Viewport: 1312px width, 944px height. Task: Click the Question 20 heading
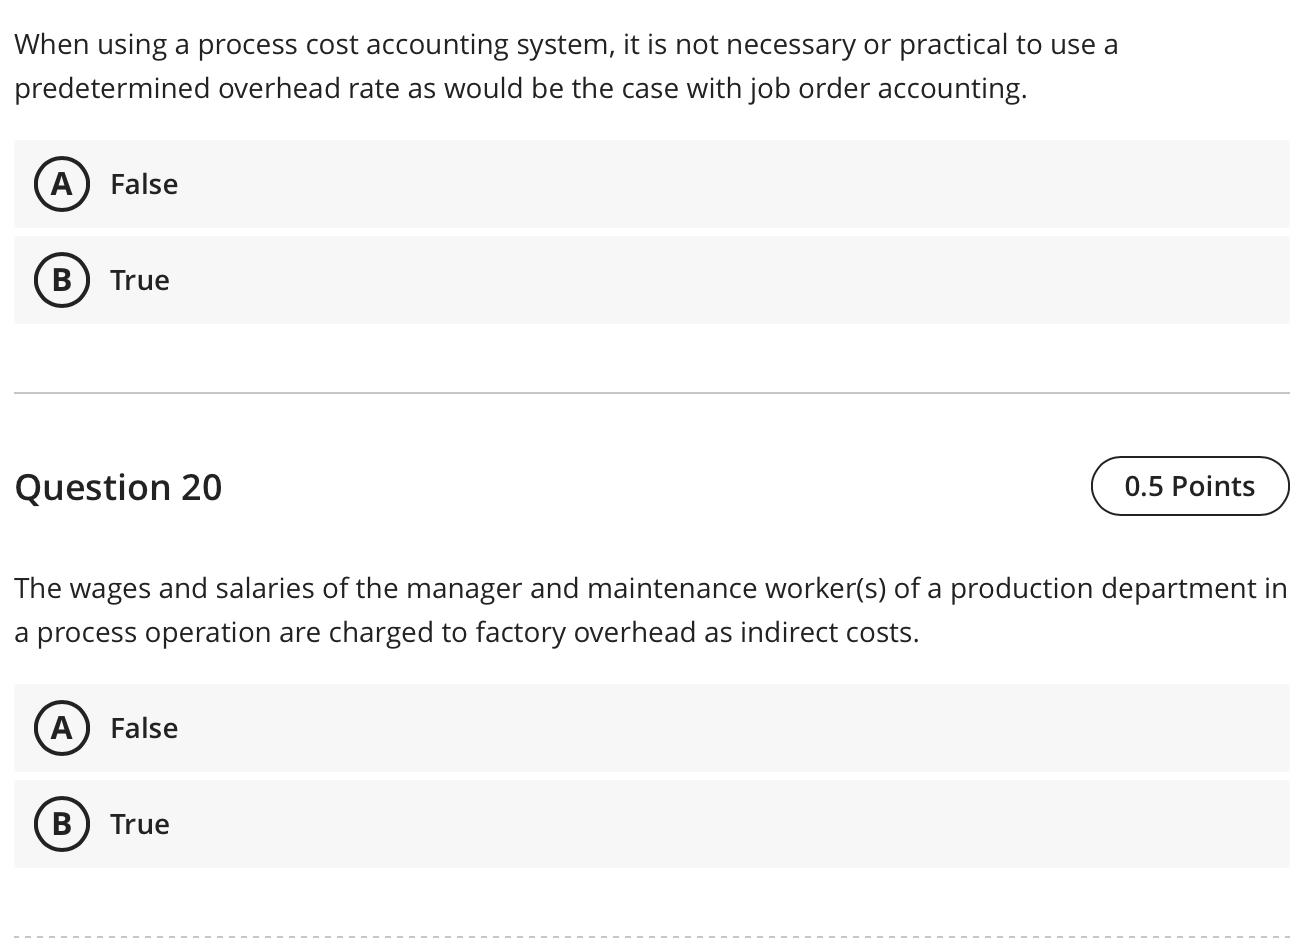(x=118, y=486)
